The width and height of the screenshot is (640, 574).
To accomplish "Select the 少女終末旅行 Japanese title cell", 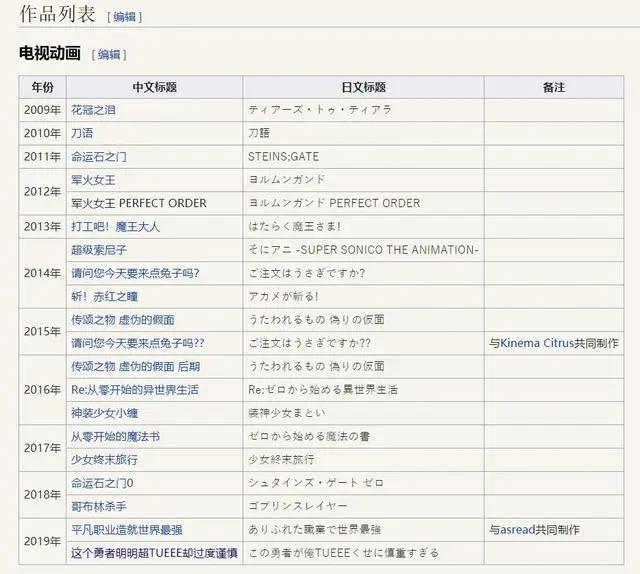I will pos(364,460).
